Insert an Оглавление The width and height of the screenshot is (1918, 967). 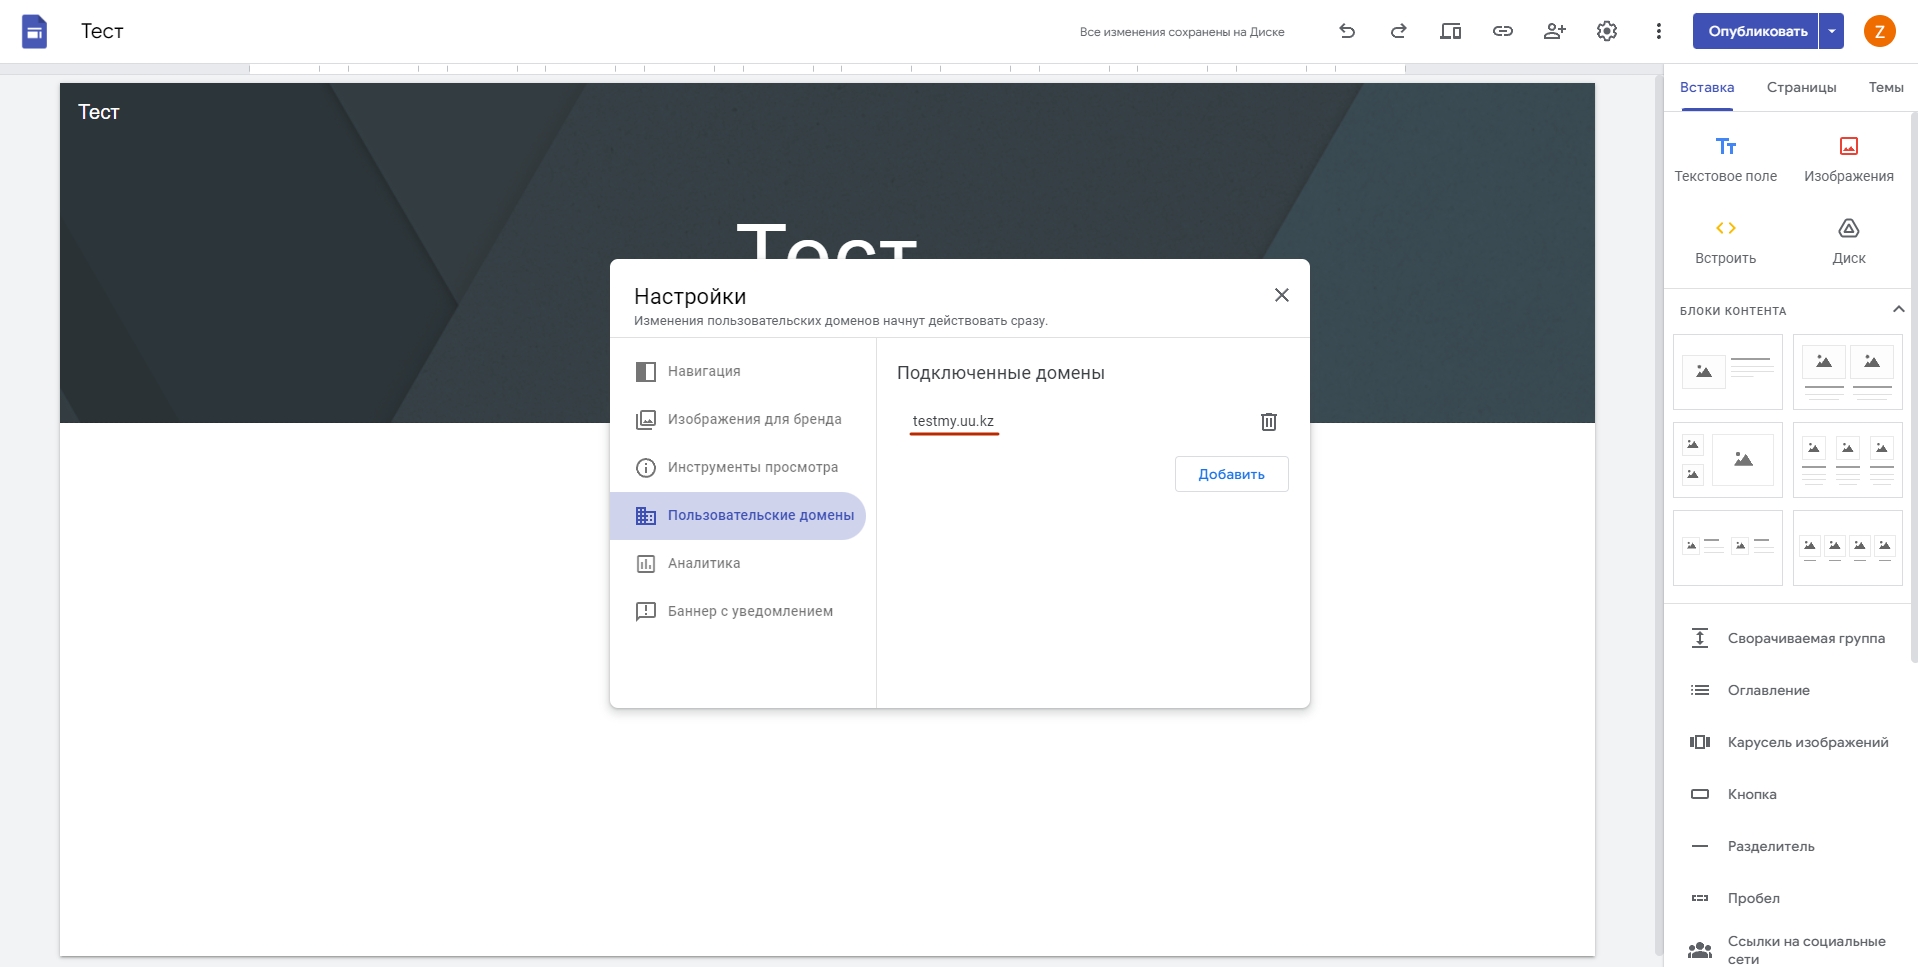coord(1788,690)
